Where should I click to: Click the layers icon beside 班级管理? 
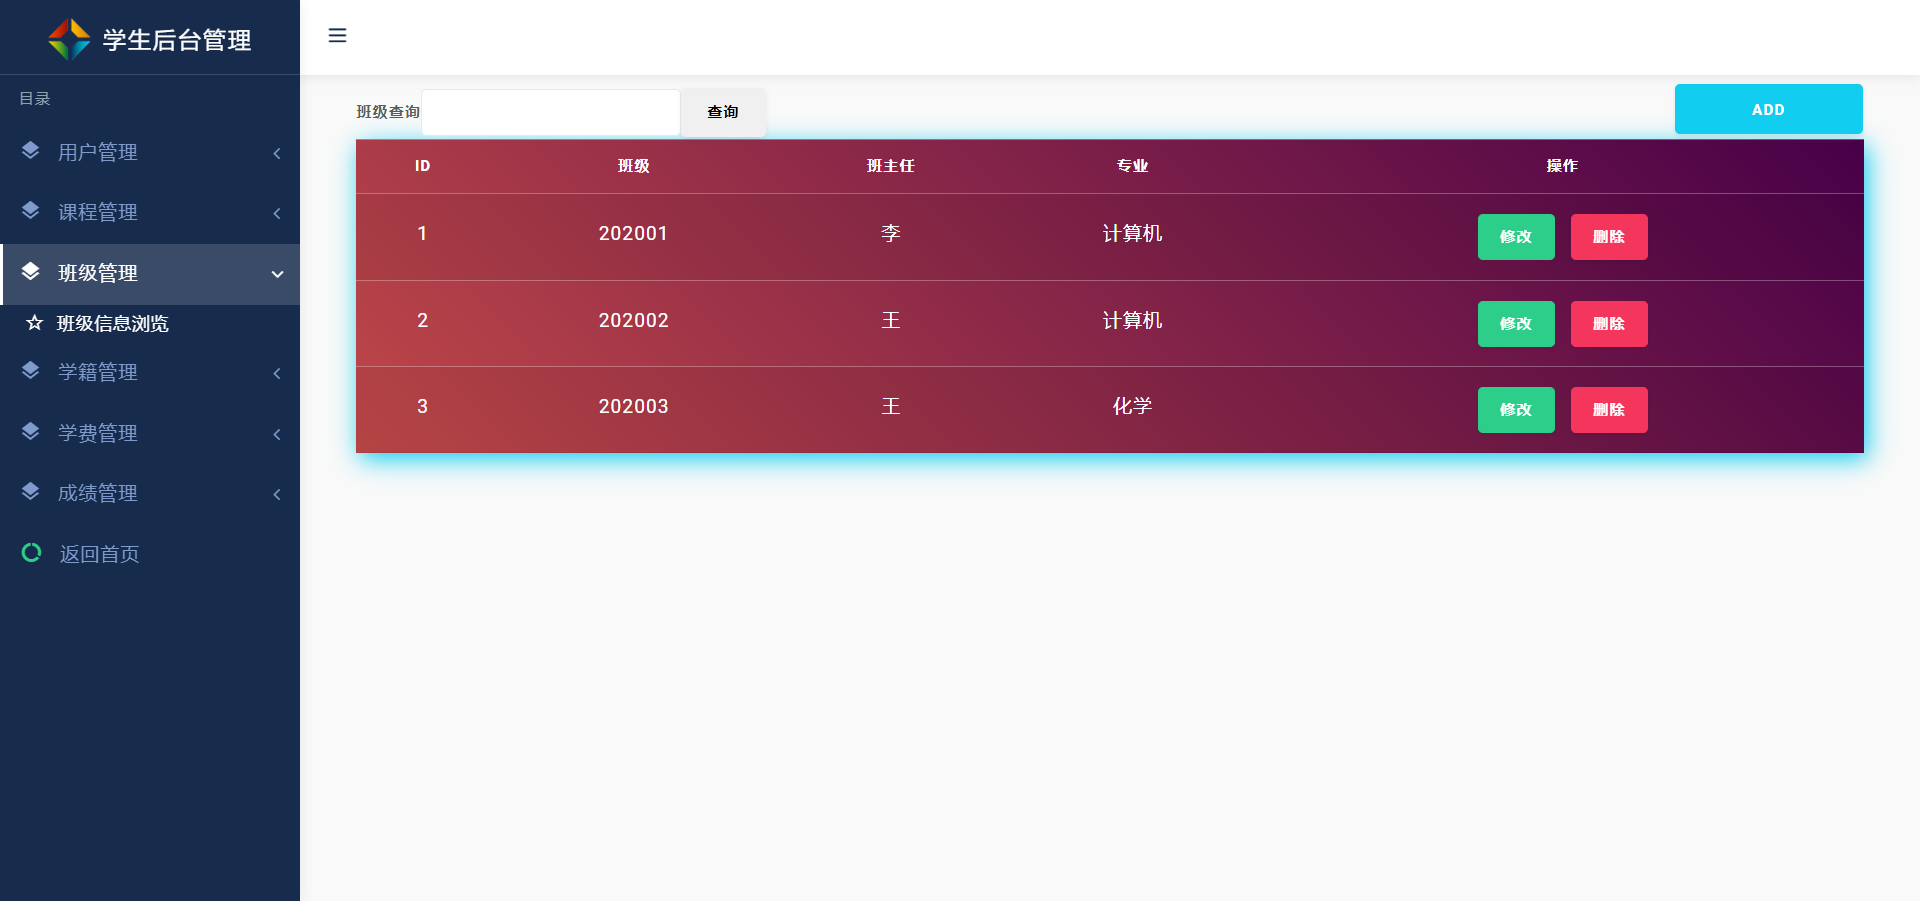[31, 272]
